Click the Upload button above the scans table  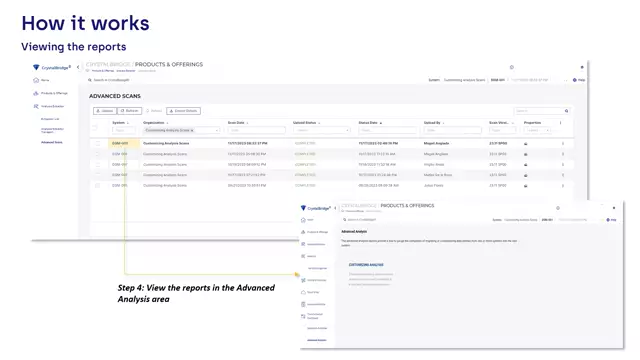point(105,111)
